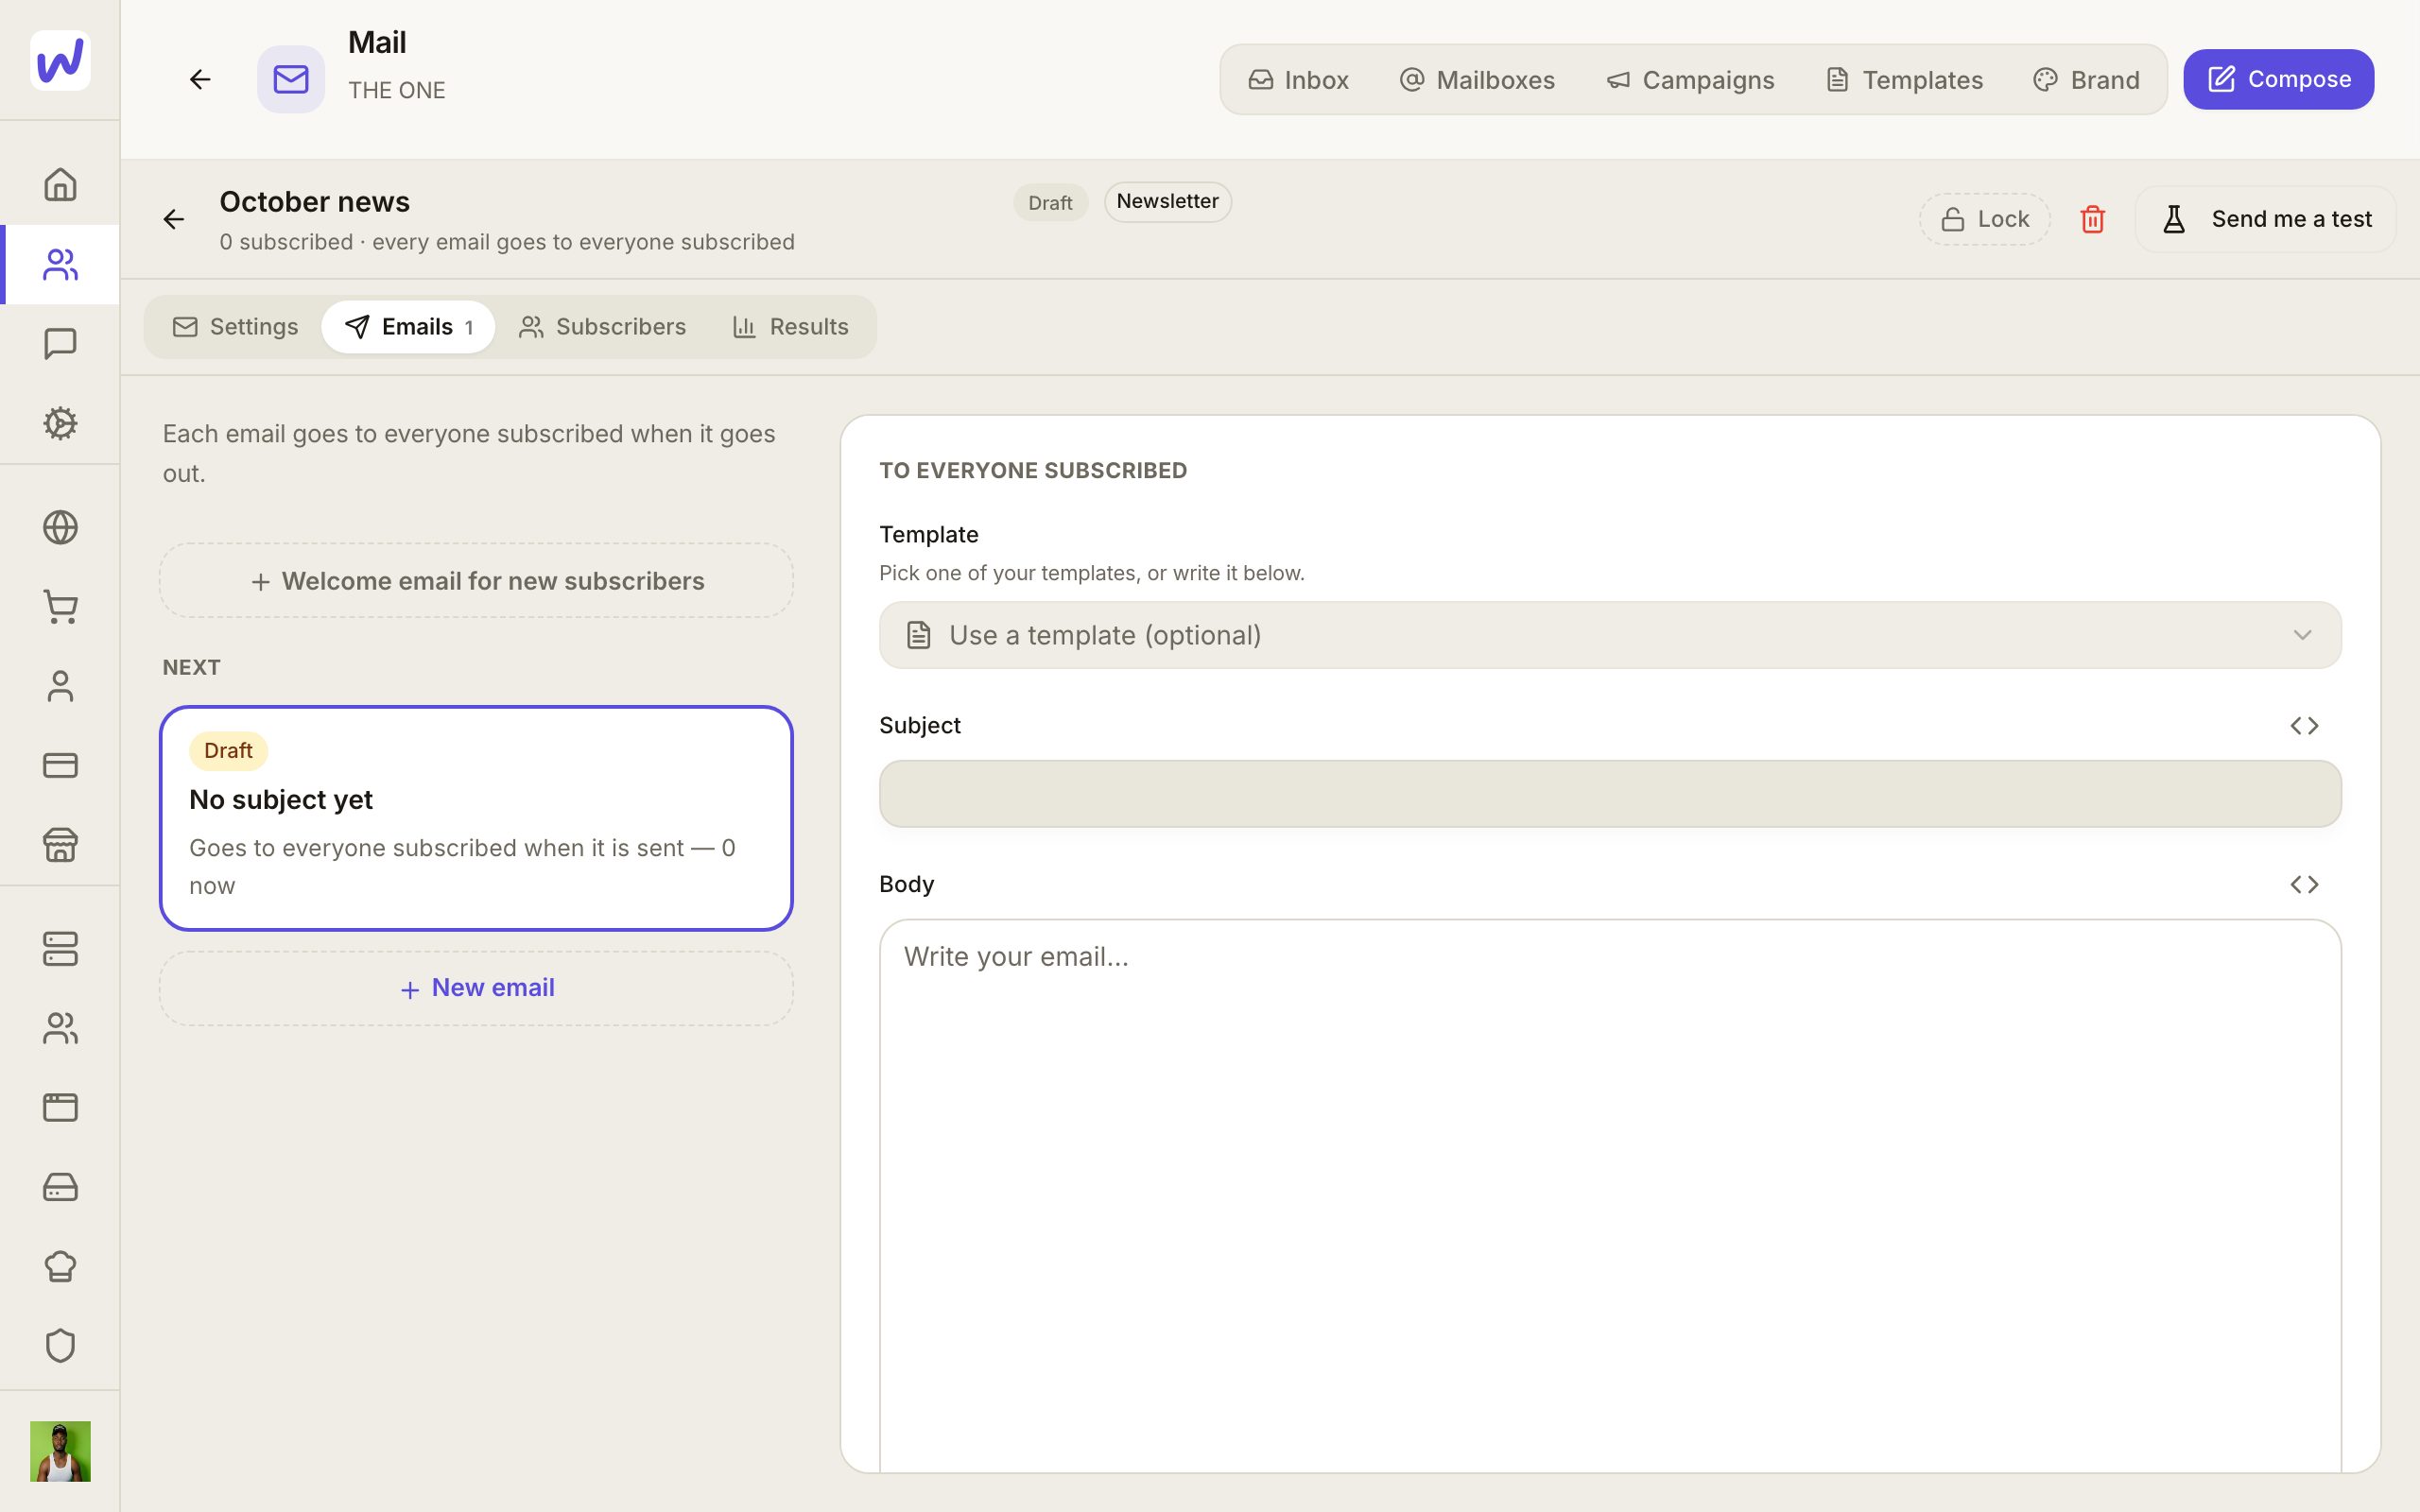Add Welcome email for new subscribers
The height and width of the screenshot is (1512, 2420).
[x=476, y=581]
